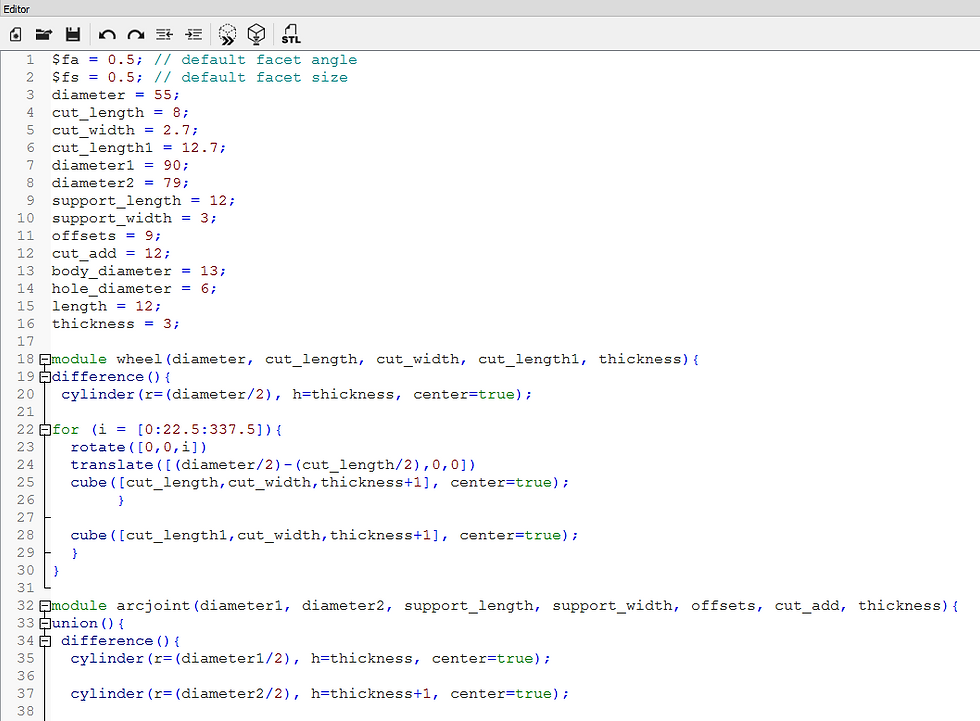Click the 'translate' call on line 24
Viewport: 980px width, 721px height.
pyautogui.click(x=112, y=465)
